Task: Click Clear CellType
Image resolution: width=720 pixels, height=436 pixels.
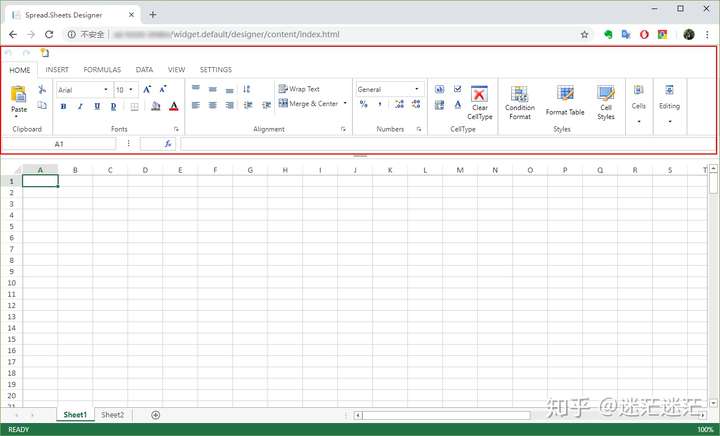Action: [x=479, y=103]
